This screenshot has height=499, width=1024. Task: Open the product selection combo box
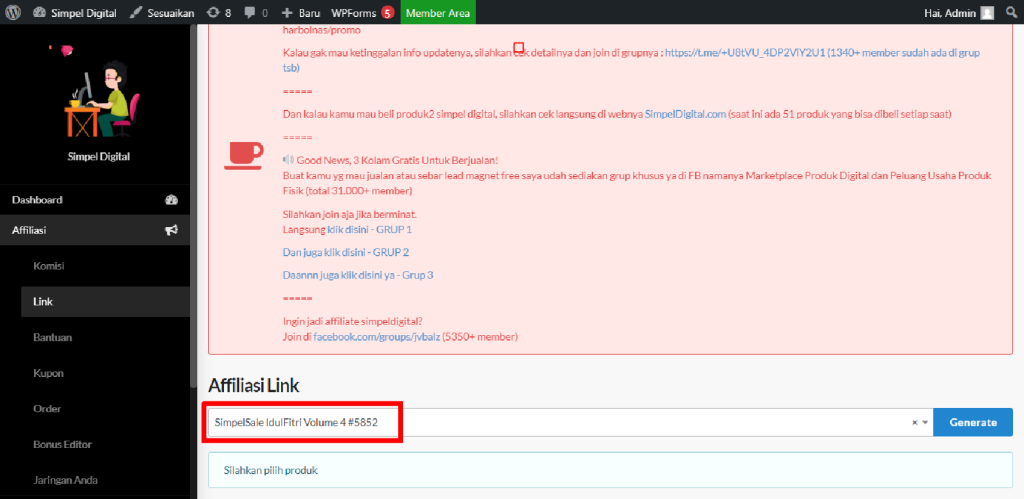click(570, 423)
